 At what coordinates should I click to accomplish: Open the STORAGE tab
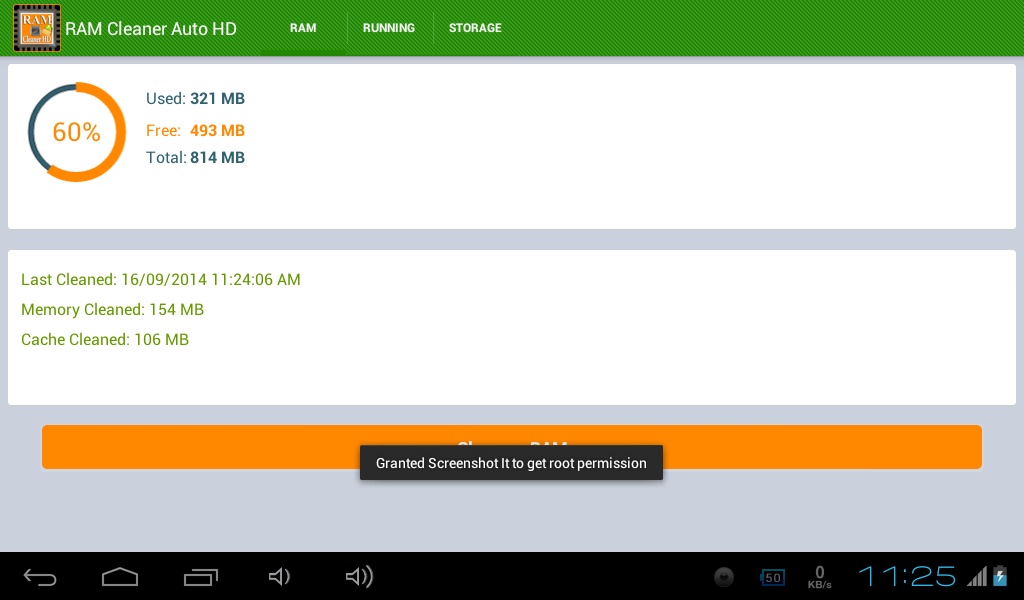click(x=475, y=28)
